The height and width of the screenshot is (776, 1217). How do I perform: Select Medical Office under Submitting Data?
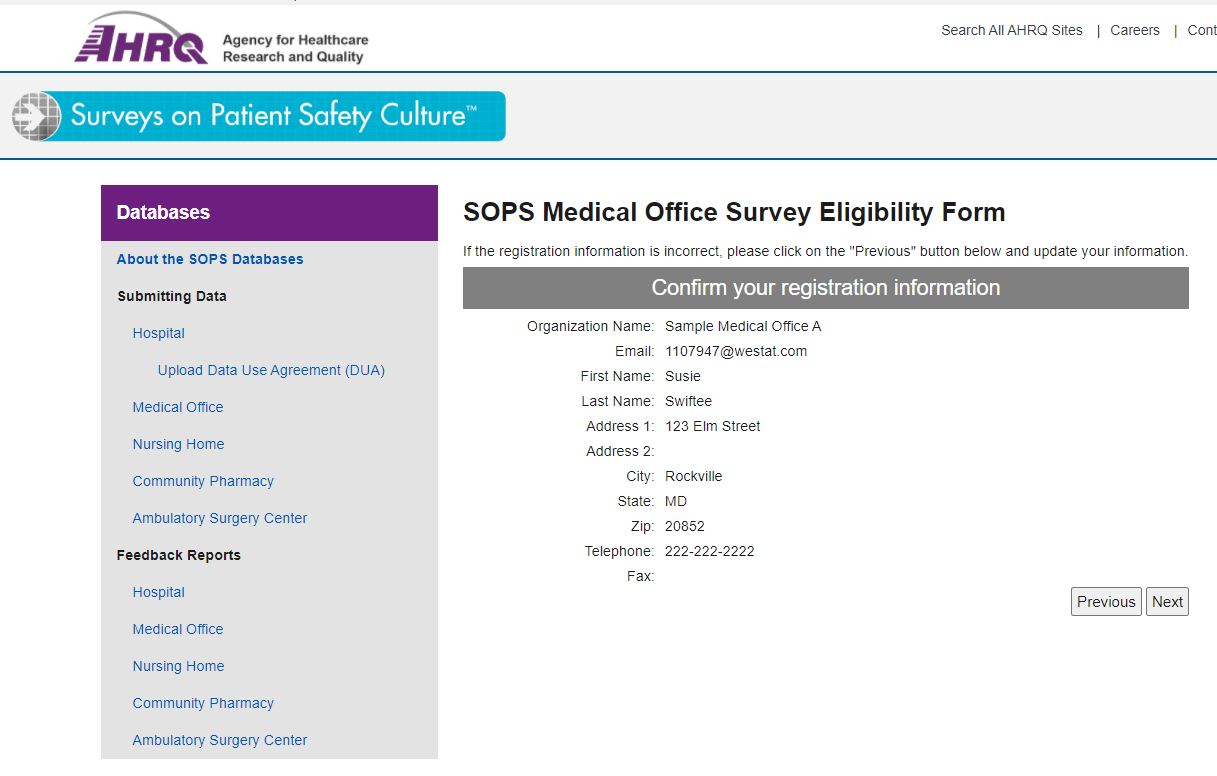click(x=178, y=407)
